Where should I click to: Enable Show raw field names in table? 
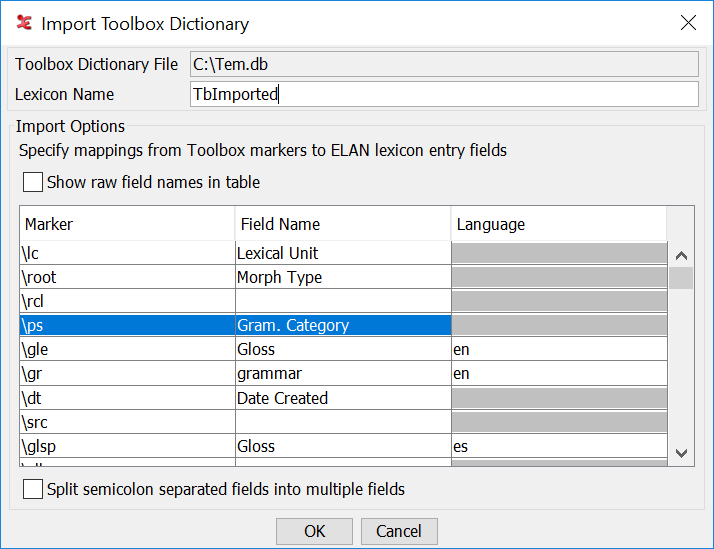click(33, 182)
